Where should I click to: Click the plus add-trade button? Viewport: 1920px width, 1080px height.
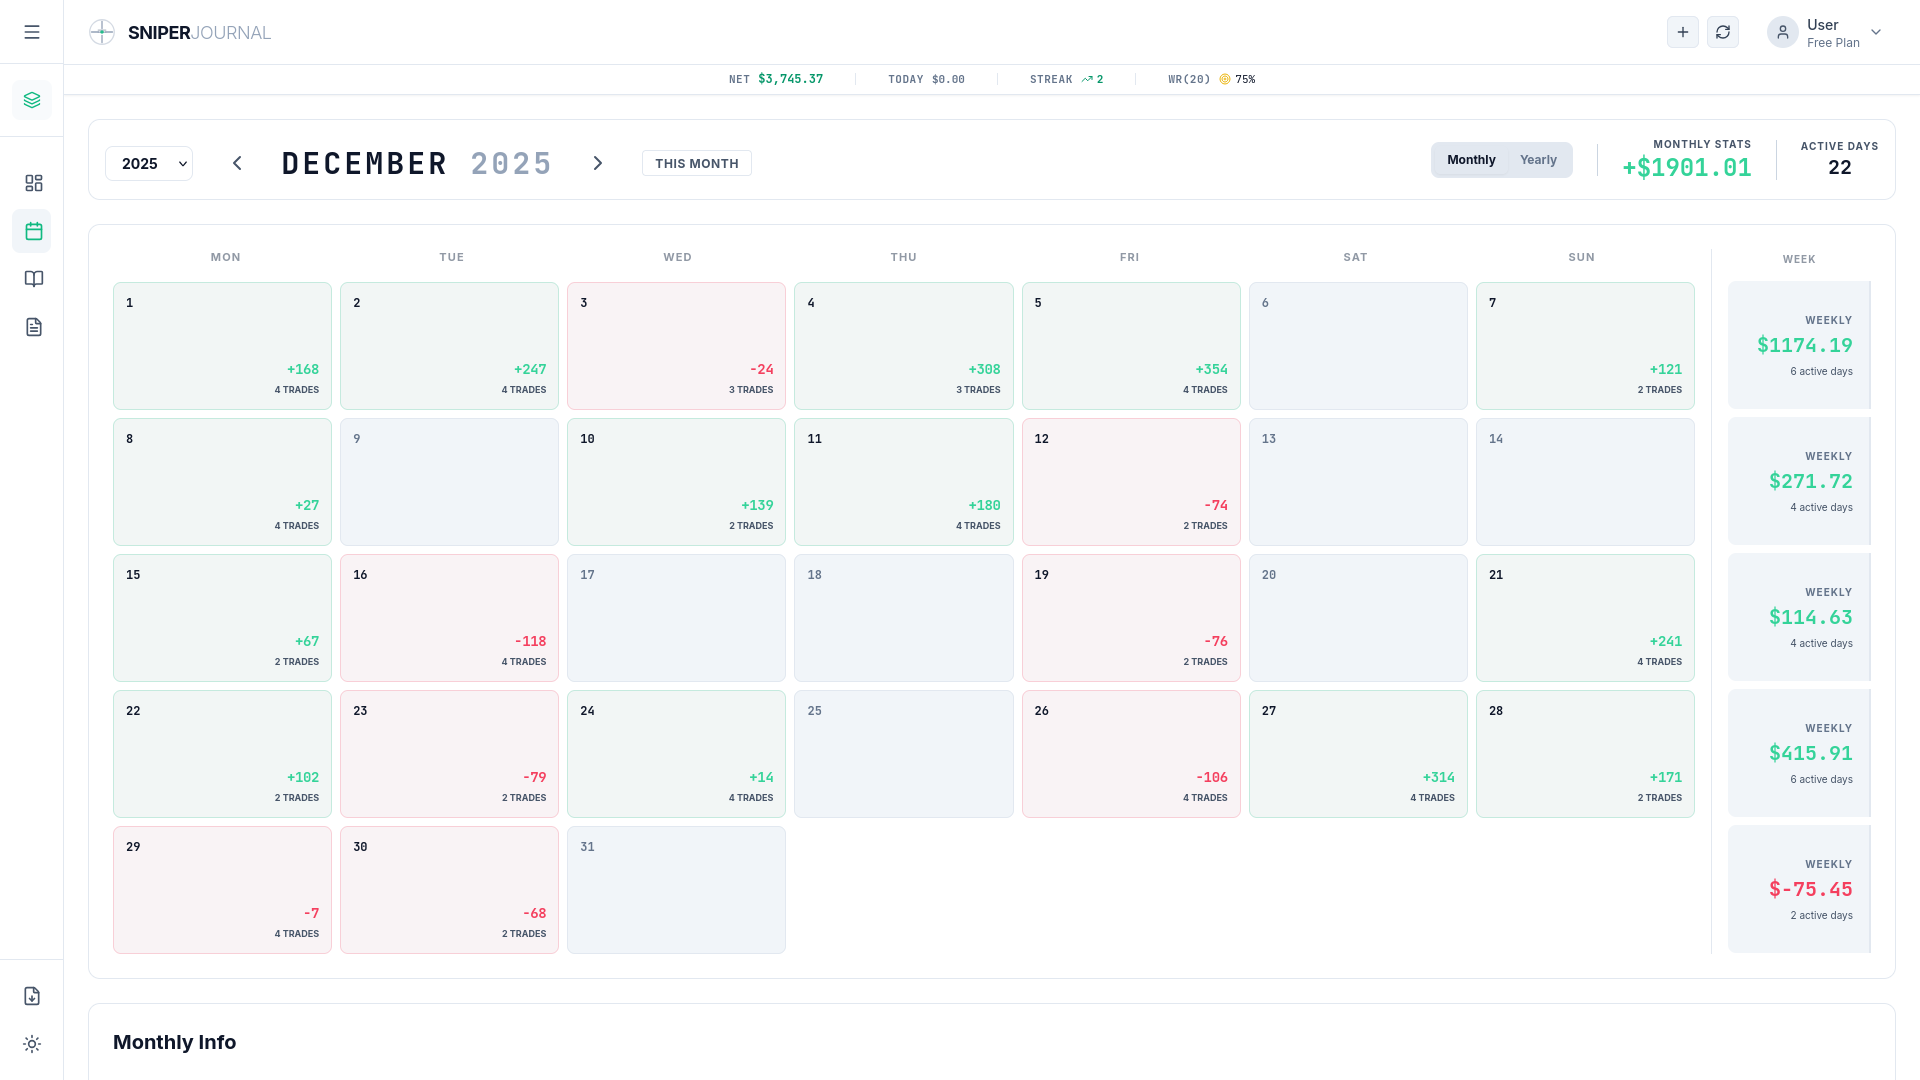(1683, 32)
